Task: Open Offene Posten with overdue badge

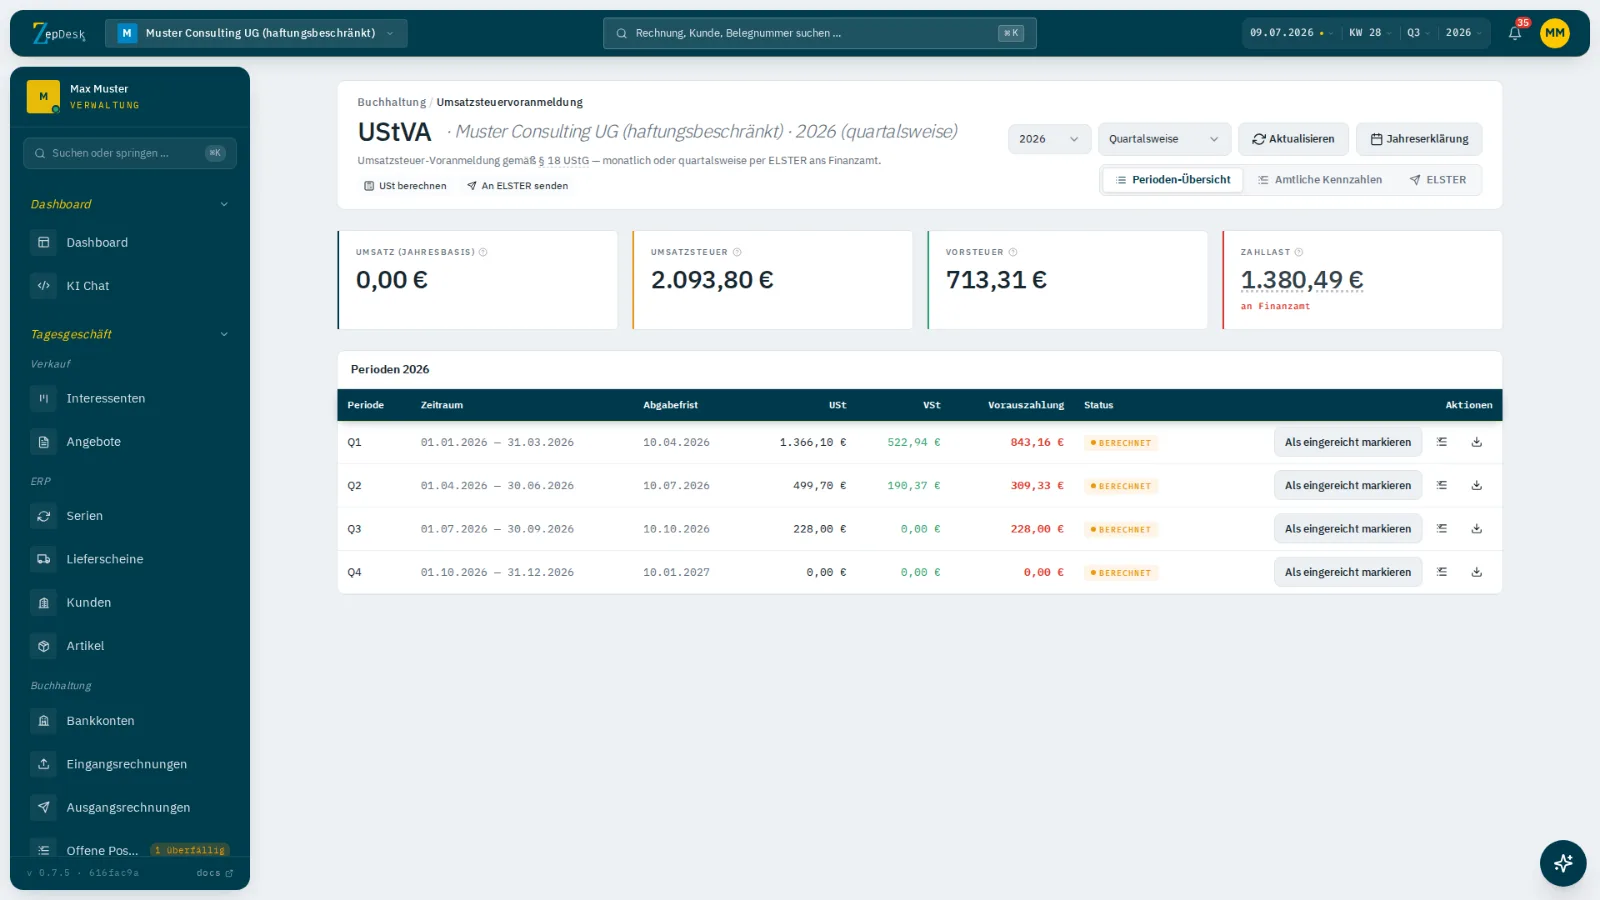Action: coord(130,850)
